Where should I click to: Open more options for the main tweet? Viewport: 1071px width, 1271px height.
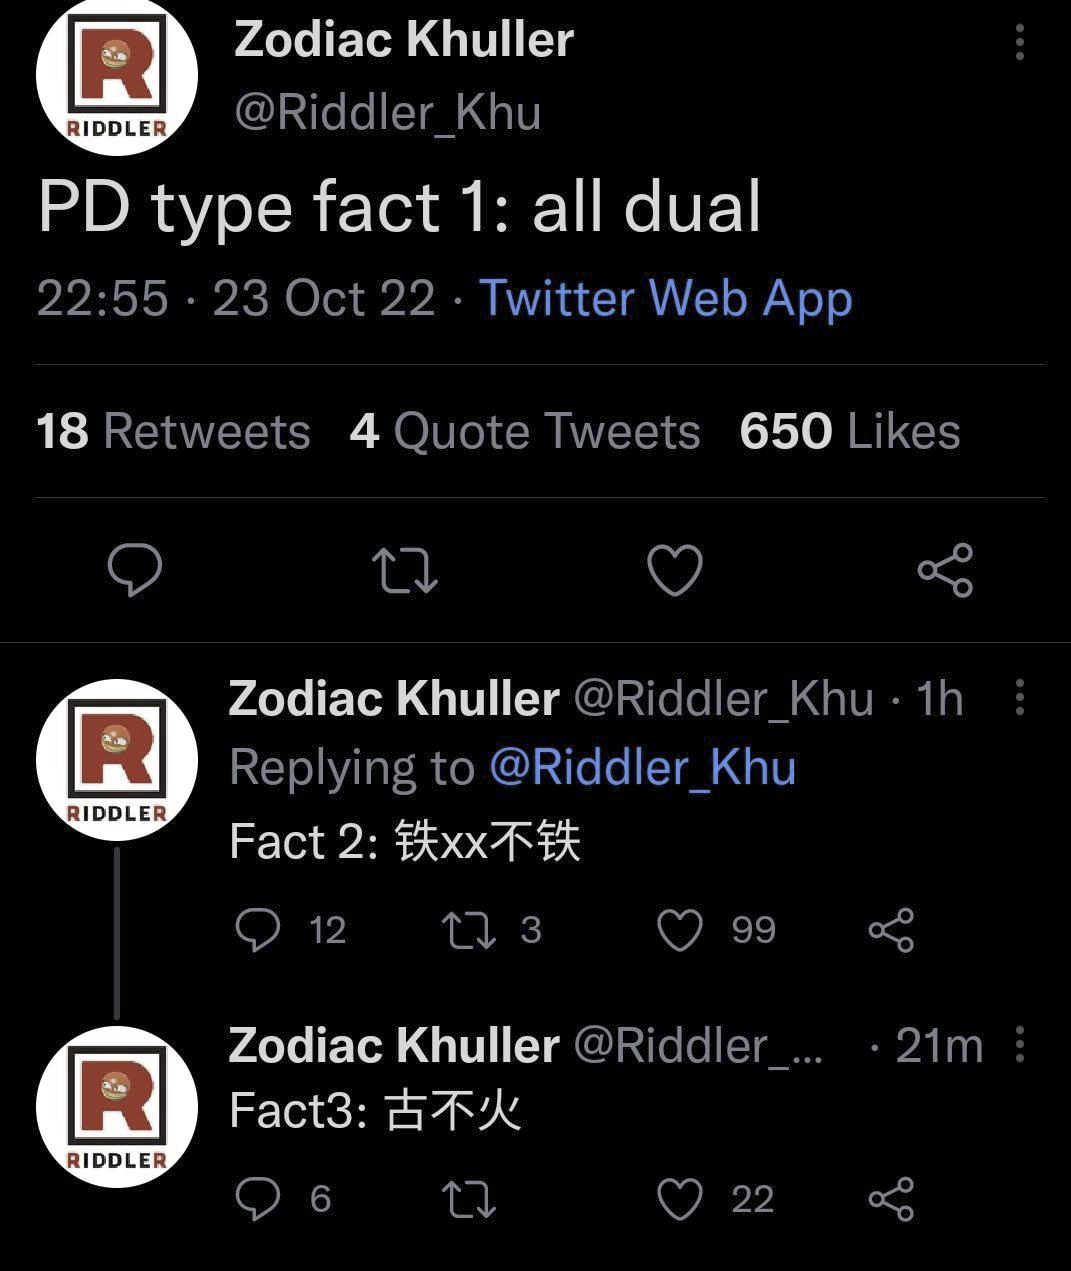[1019, 42]
